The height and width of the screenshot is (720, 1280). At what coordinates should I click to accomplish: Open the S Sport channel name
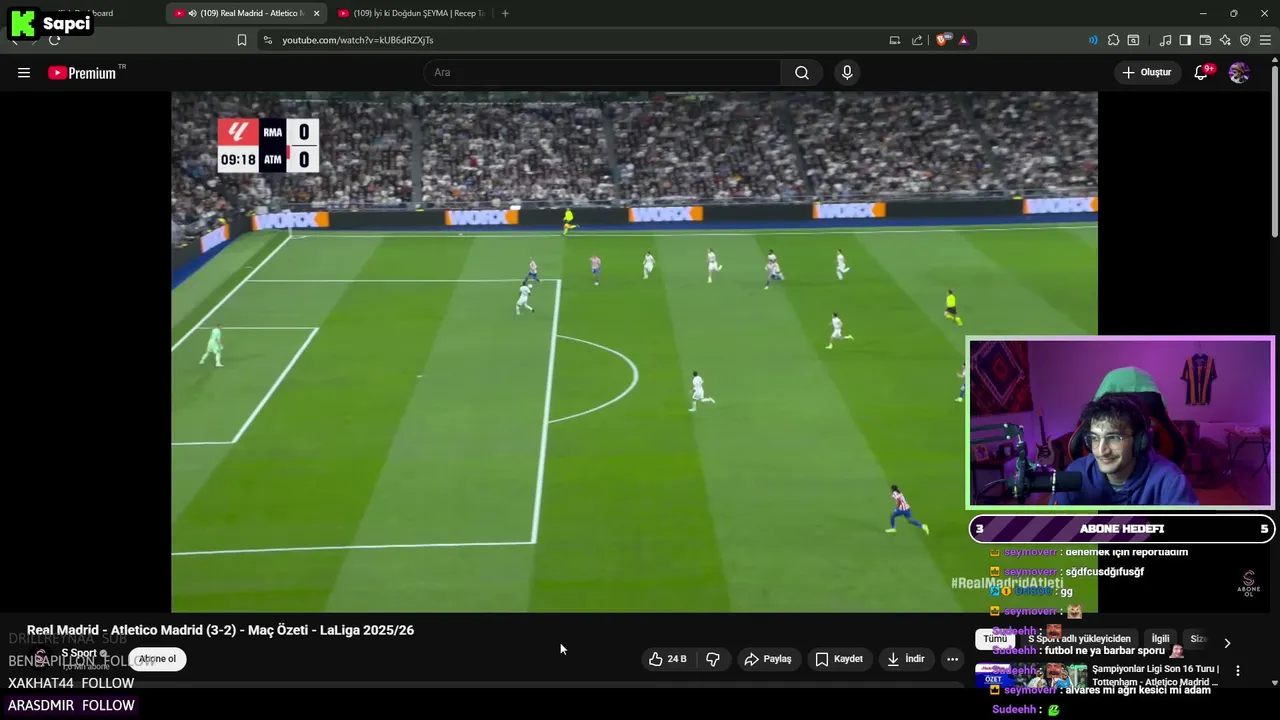[x=79, y=654]
